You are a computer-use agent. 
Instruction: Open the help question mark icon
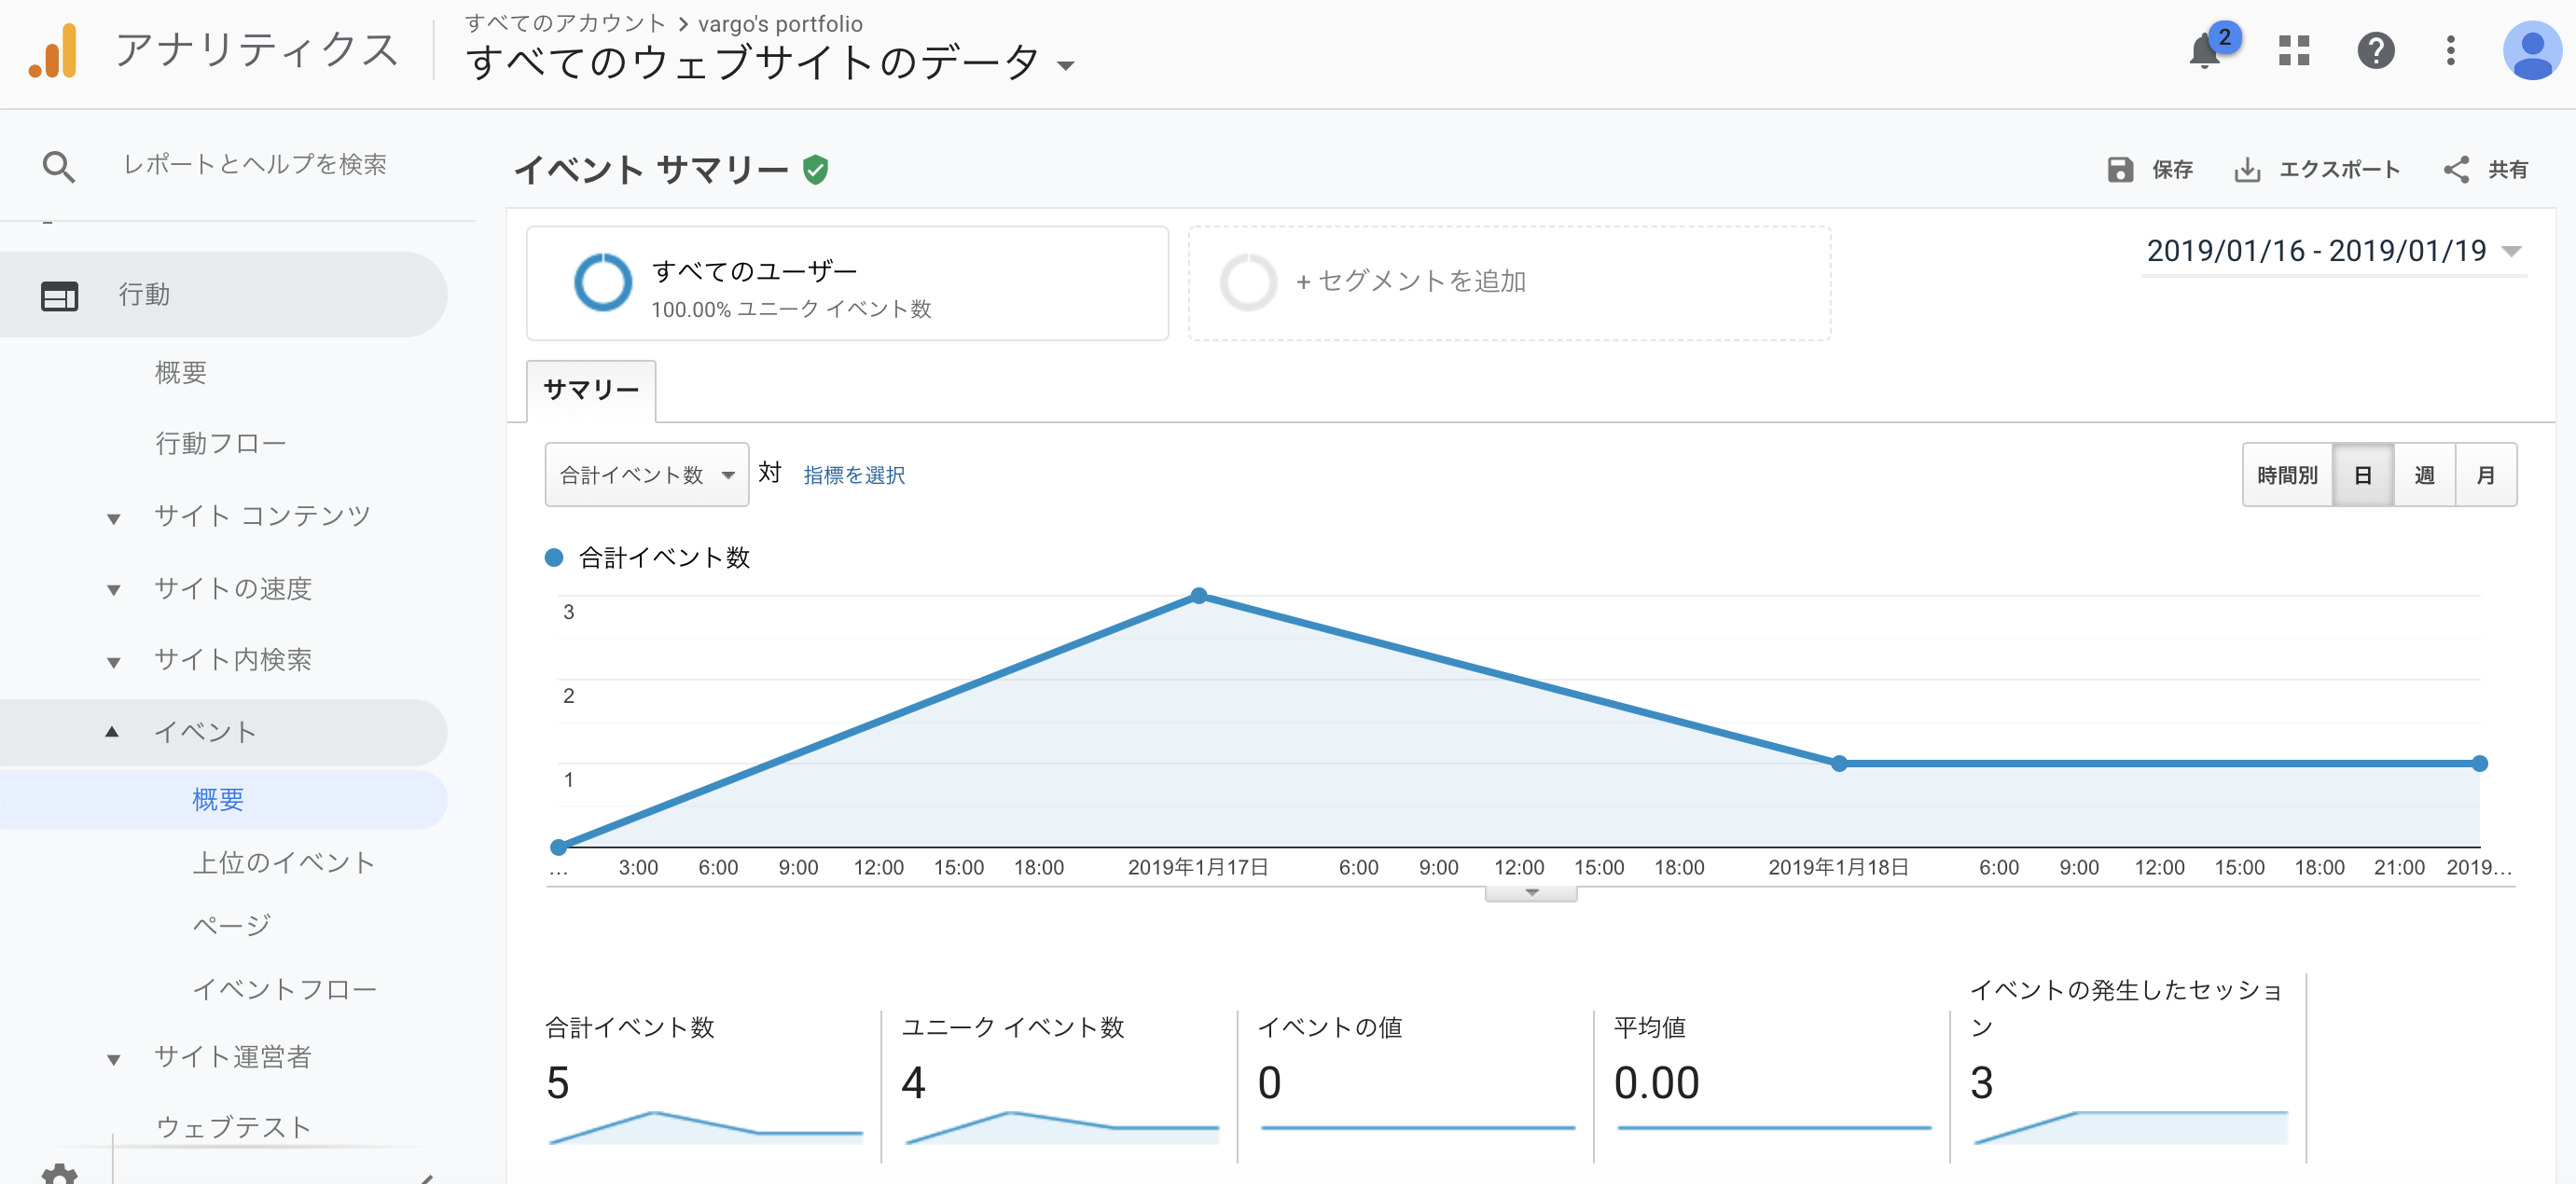coord(2376,50)
